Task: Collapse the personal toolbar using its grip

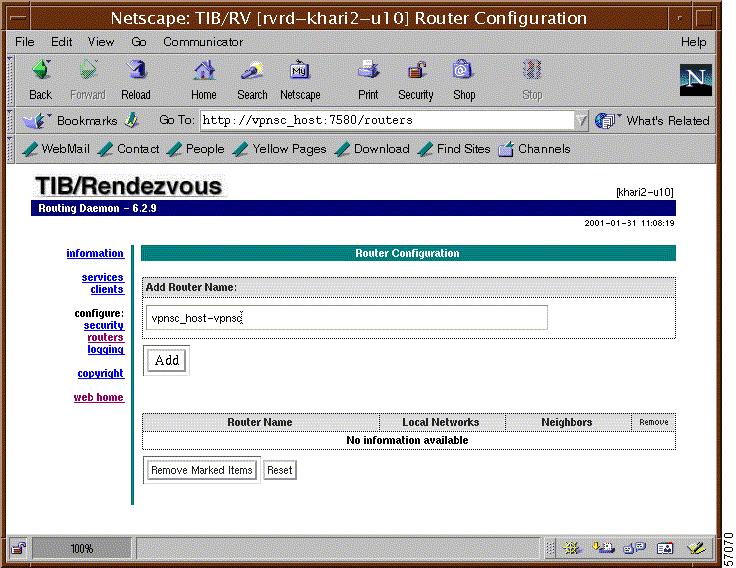Action: click(10, 149)
